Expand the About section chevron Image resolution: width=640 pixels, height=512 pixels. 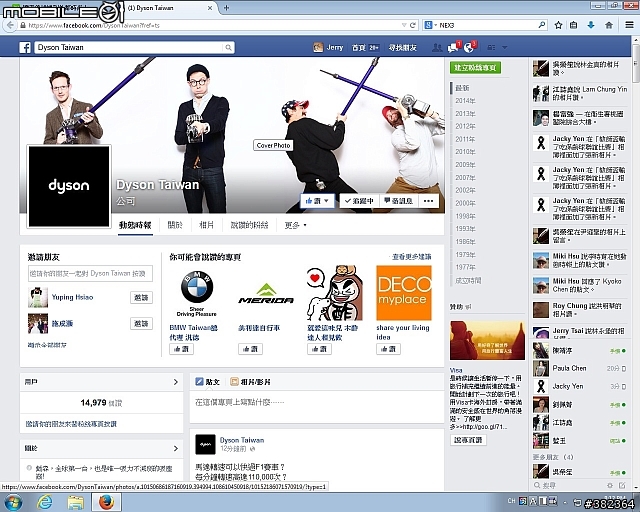click(x=176, y=448)
